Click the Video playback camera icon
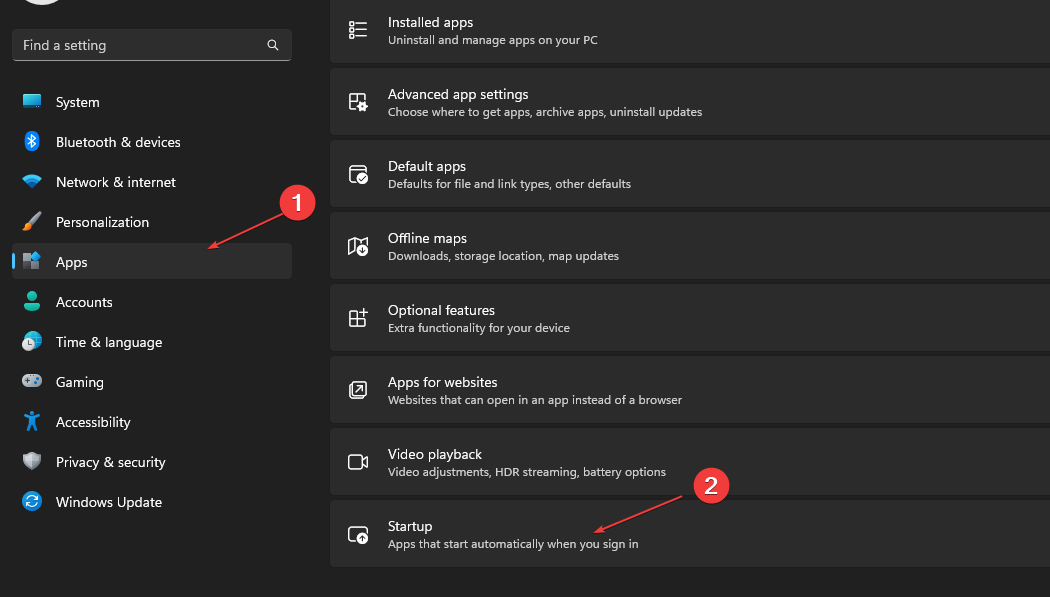The height and width of the screenshot is (597, 1050). coord(357,461)
